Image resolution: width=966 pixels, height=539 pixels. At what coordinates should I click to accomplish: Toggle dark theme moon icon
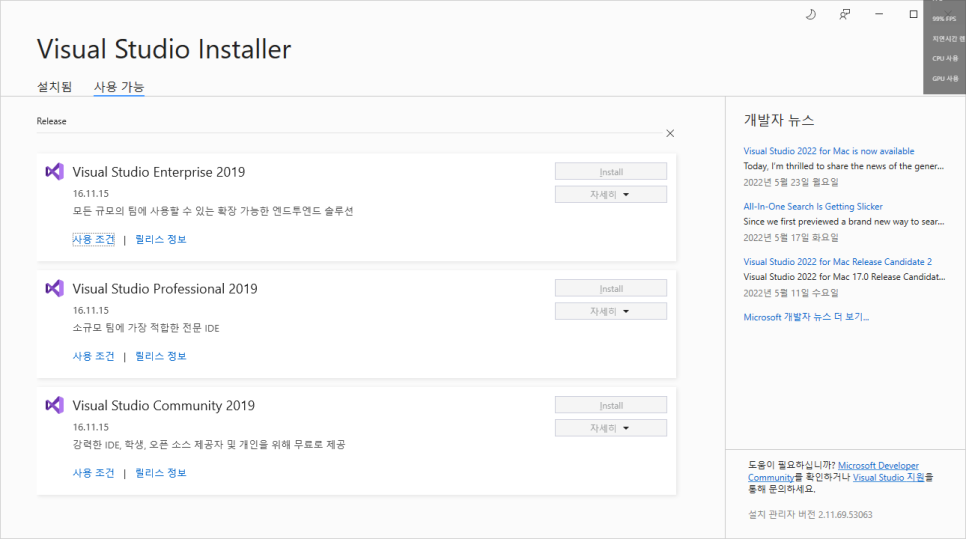[811, 14]
